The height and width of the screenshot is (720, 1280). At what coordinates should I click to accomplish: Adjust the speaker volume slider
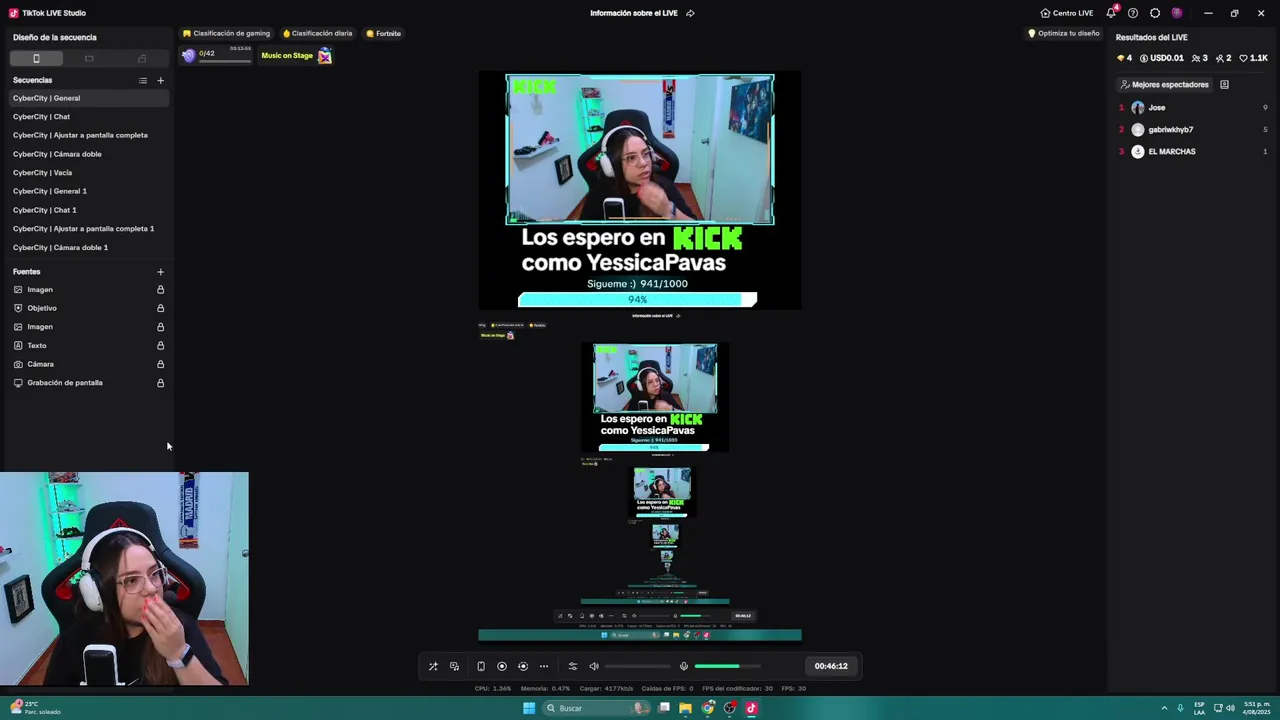click(x=638, y=666)
